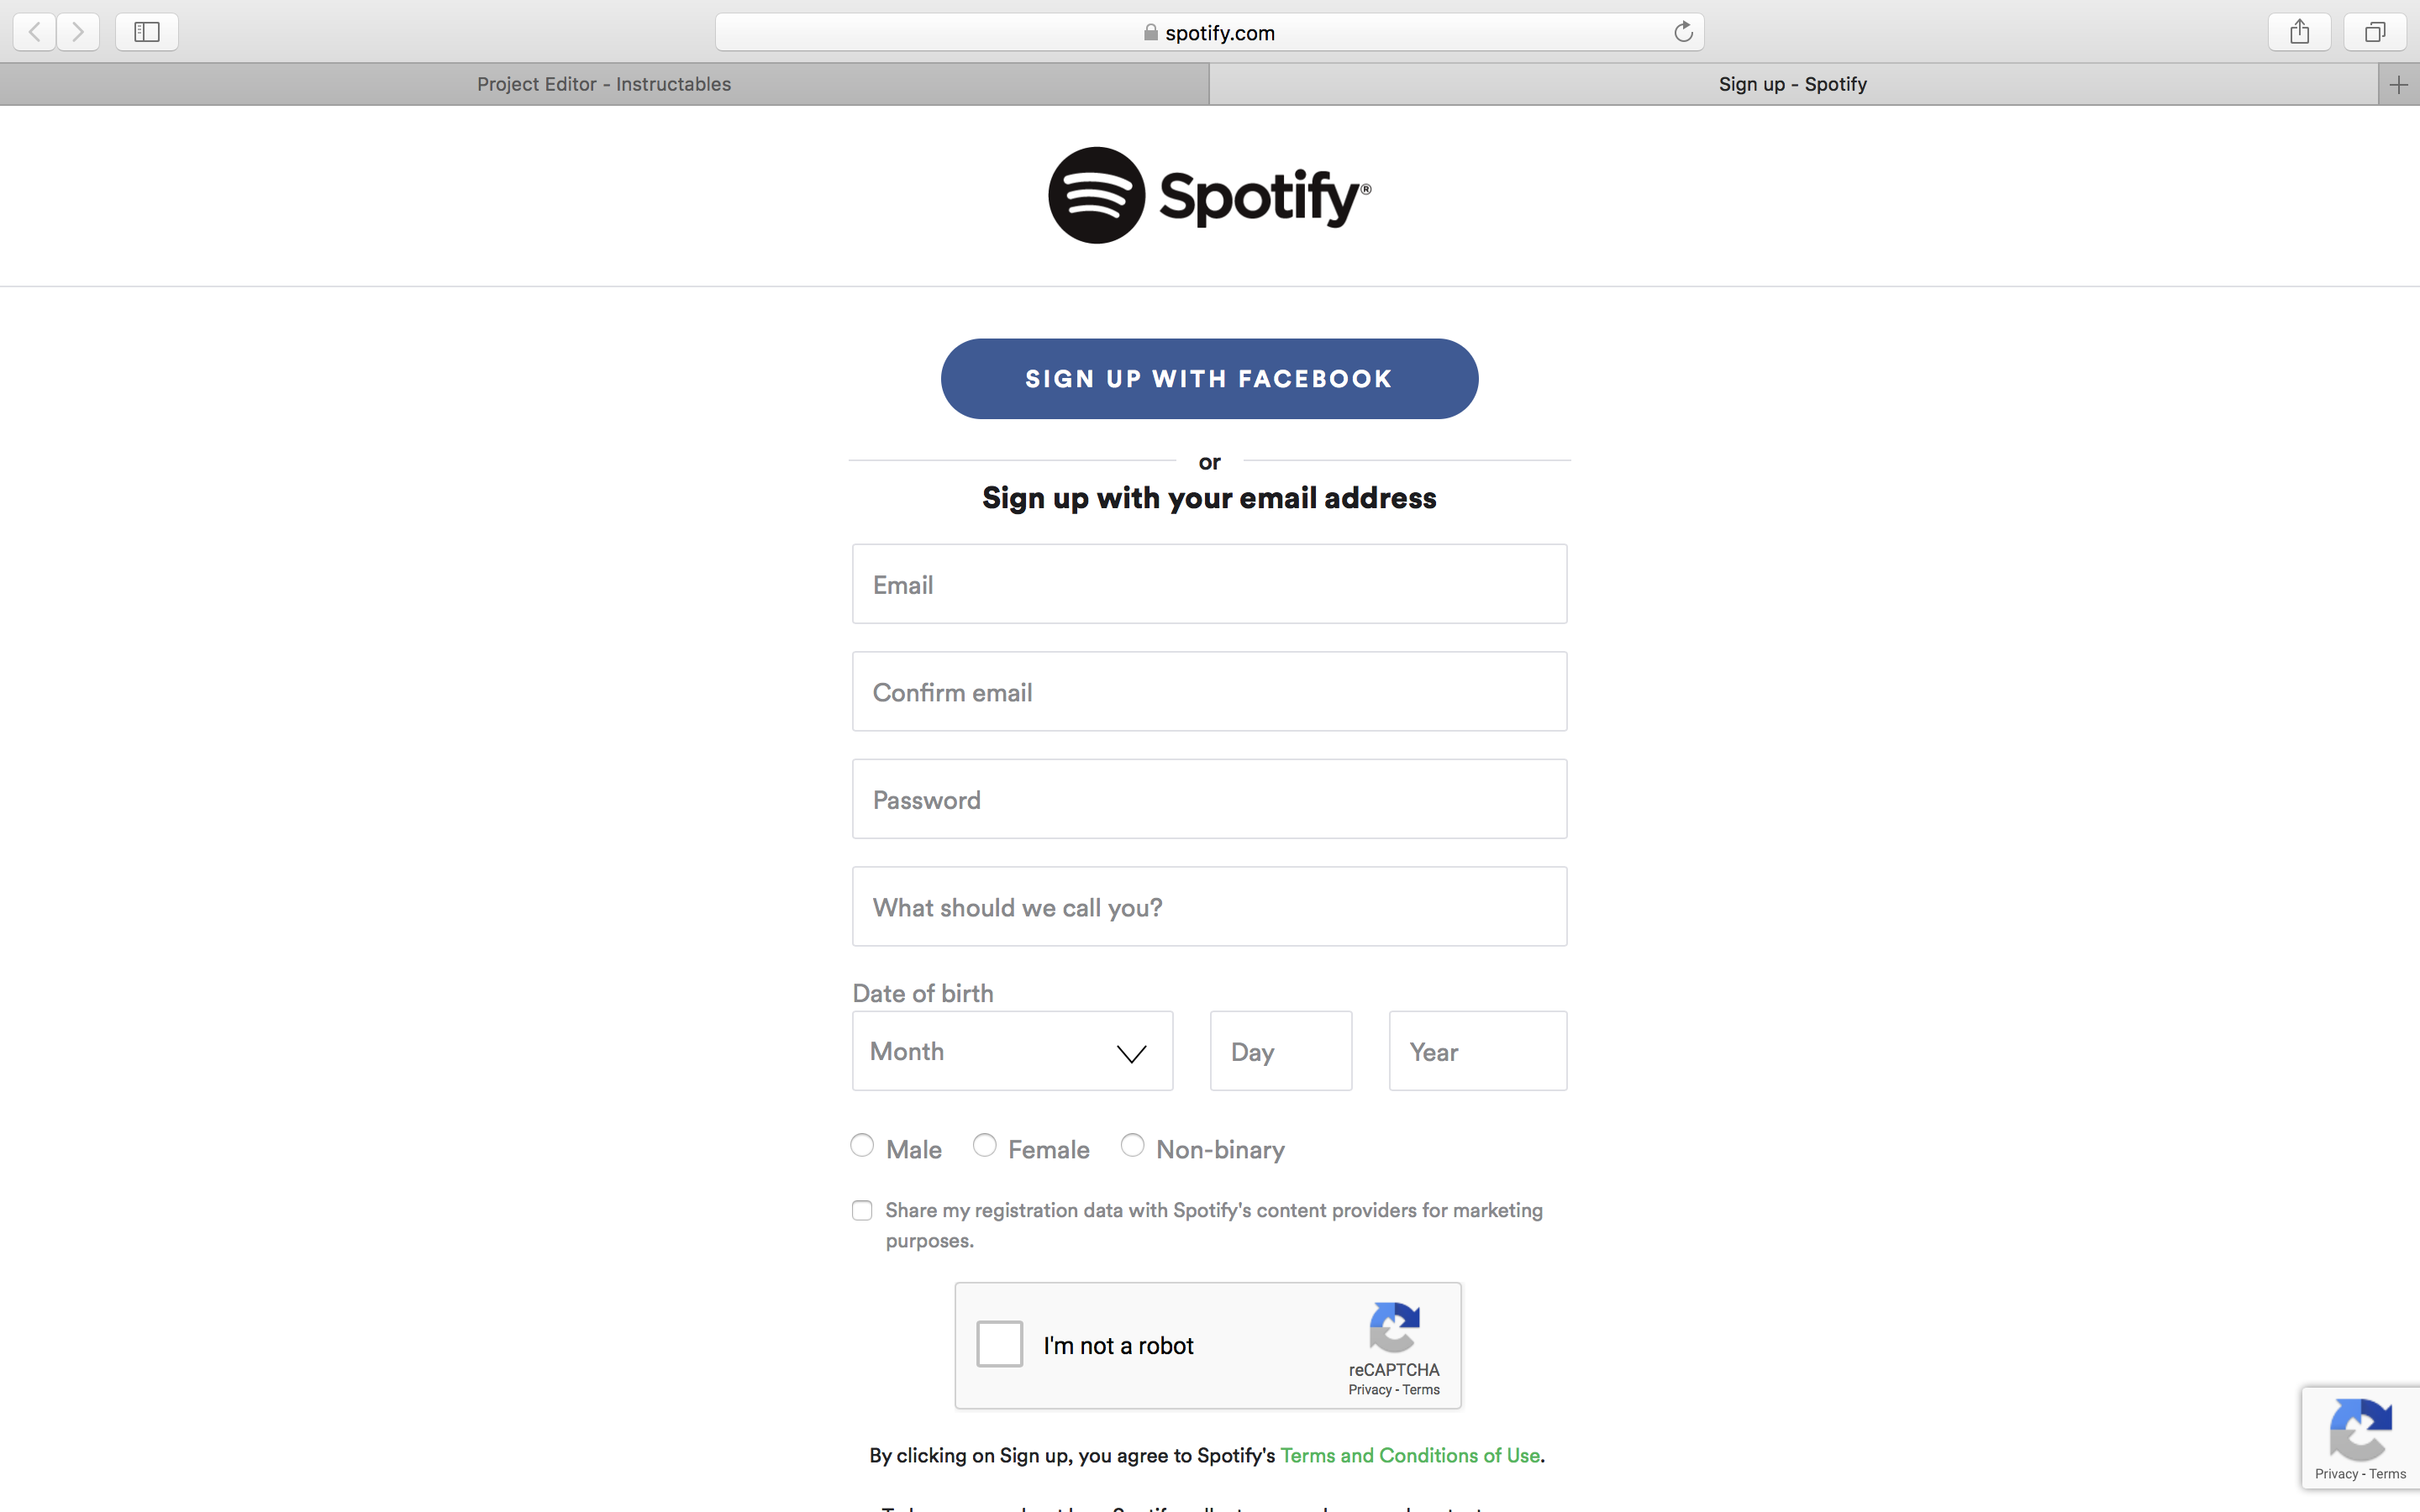Viewport: 2420px width, 1512px height.
Task: Click the Email input field
Action: coord(1209,584)
